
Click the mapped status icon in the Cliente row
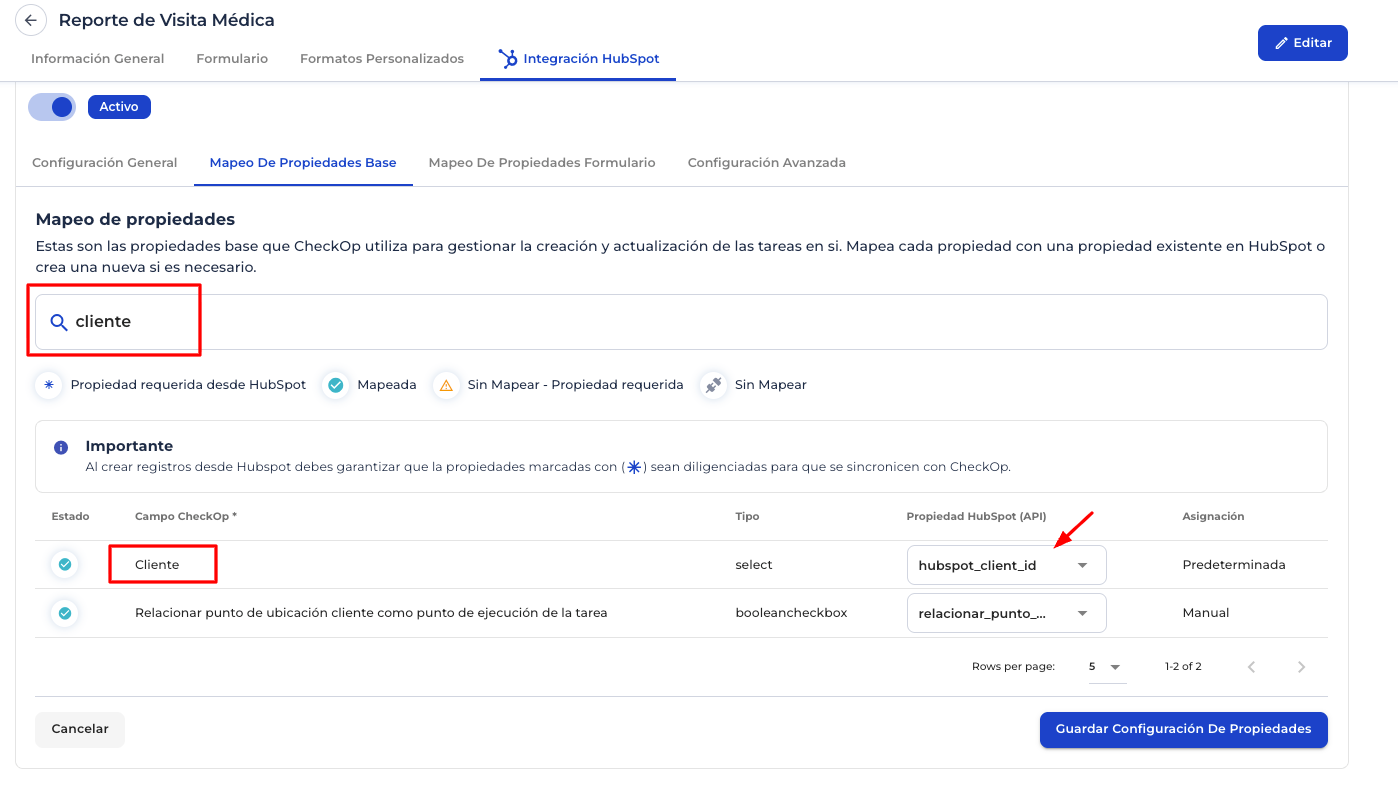click(x=65, y=565)
